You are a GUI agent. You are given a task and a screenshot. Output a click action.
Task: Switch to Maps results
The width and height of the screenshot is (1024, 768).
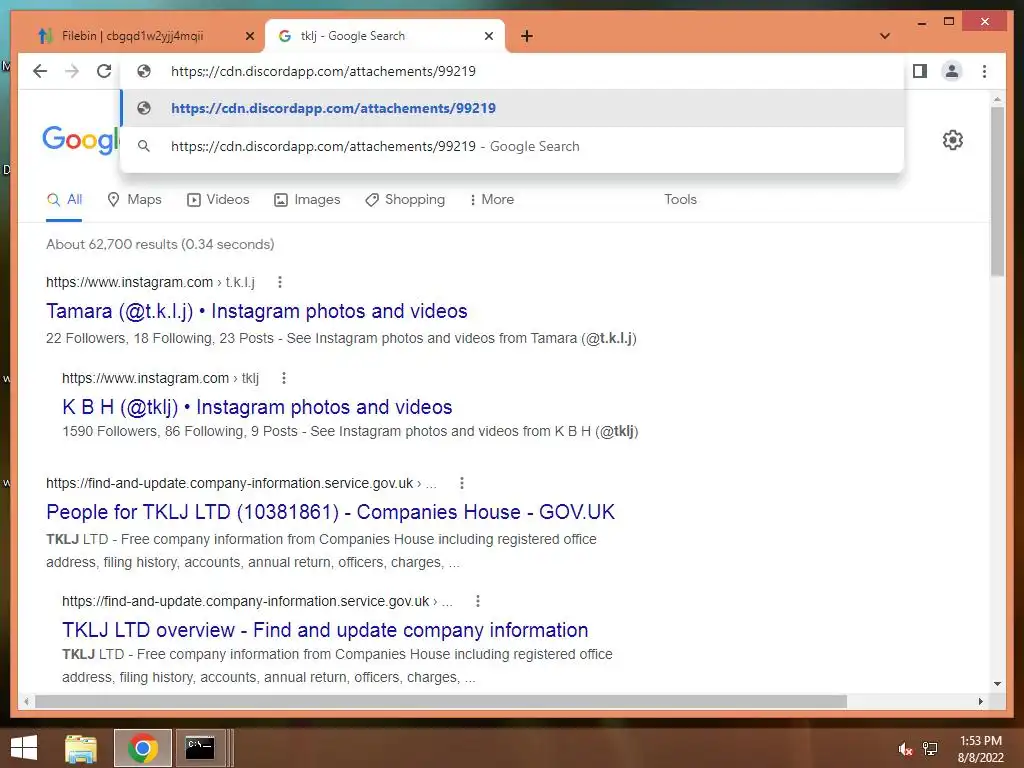click(x=134, y=200)
